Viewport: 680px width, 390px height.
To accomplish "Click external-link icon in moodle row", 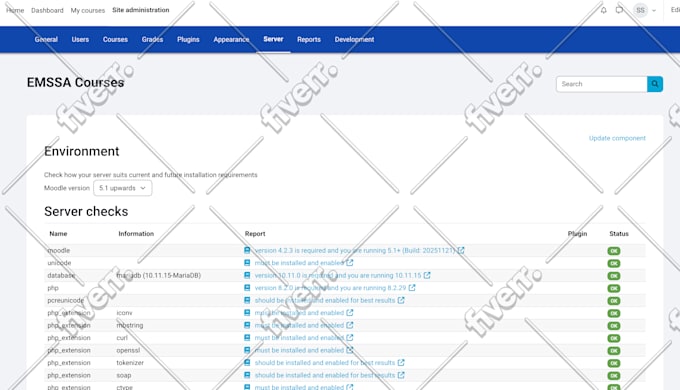I will 461,250.
